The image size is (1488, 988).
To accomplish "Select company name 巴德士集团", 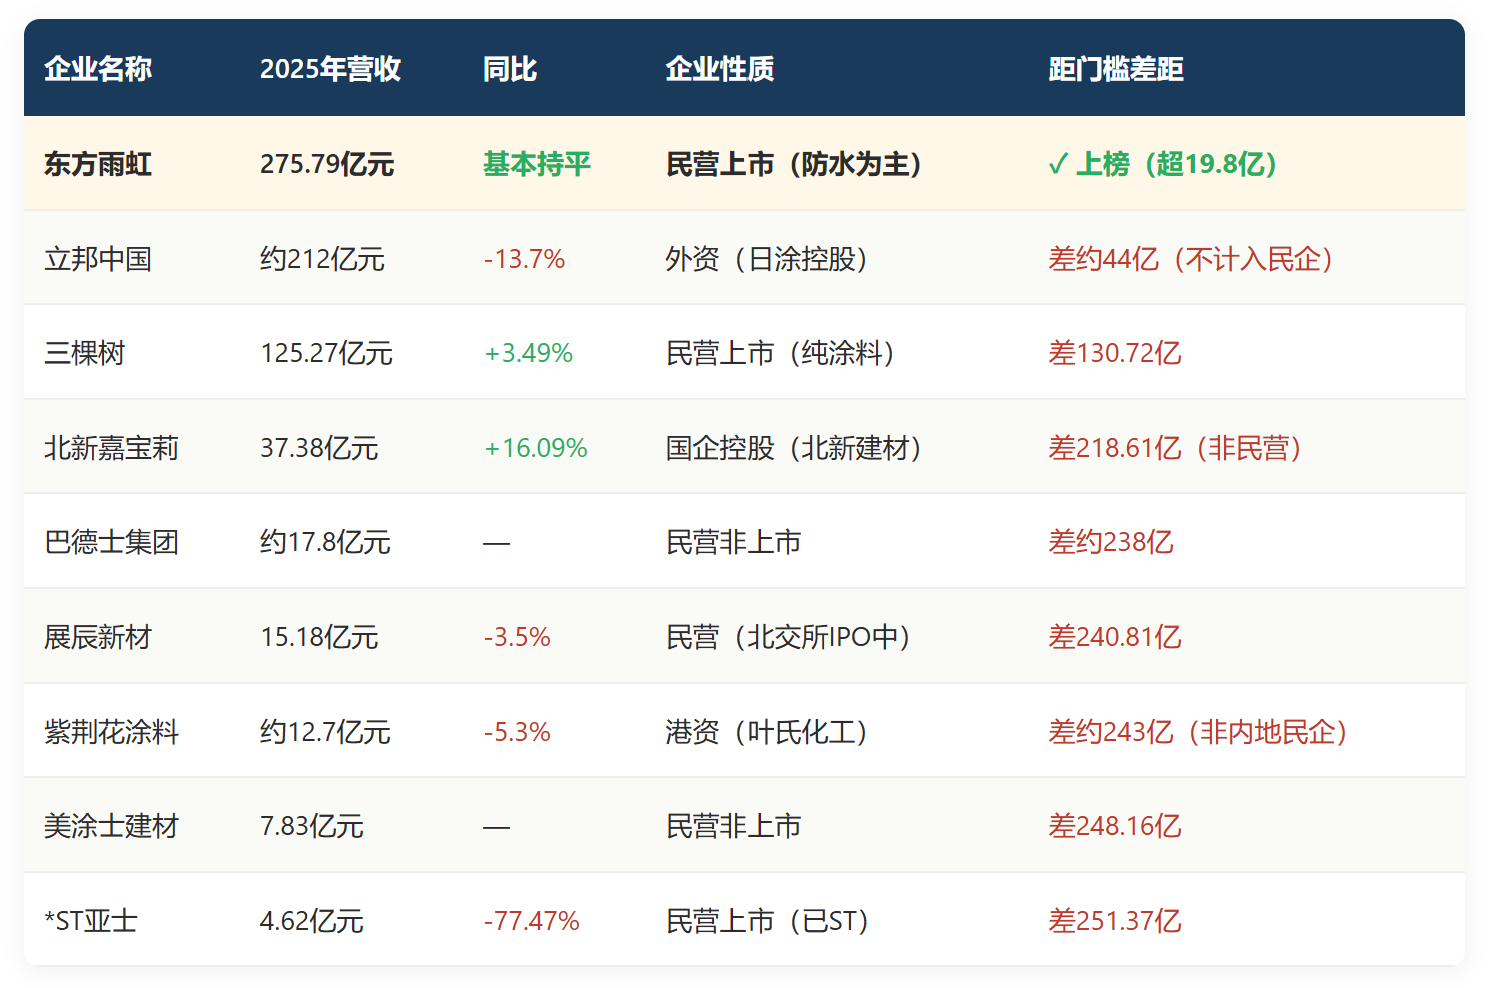I will 111,542.
